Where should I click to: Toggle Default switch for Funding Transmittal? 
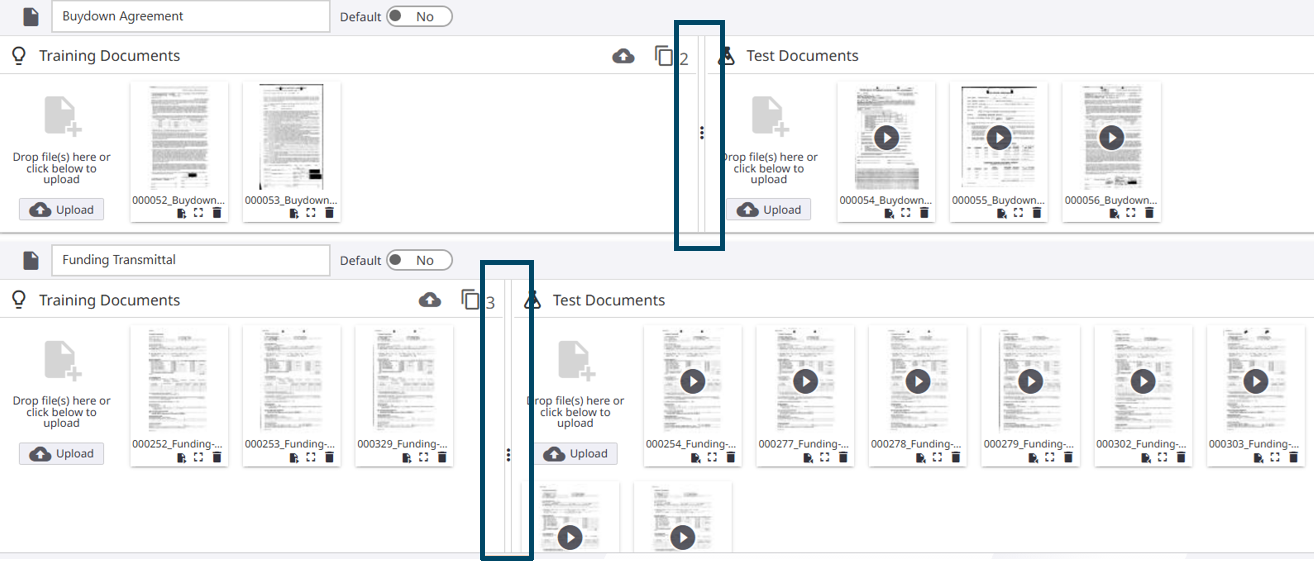coord(419,260)
